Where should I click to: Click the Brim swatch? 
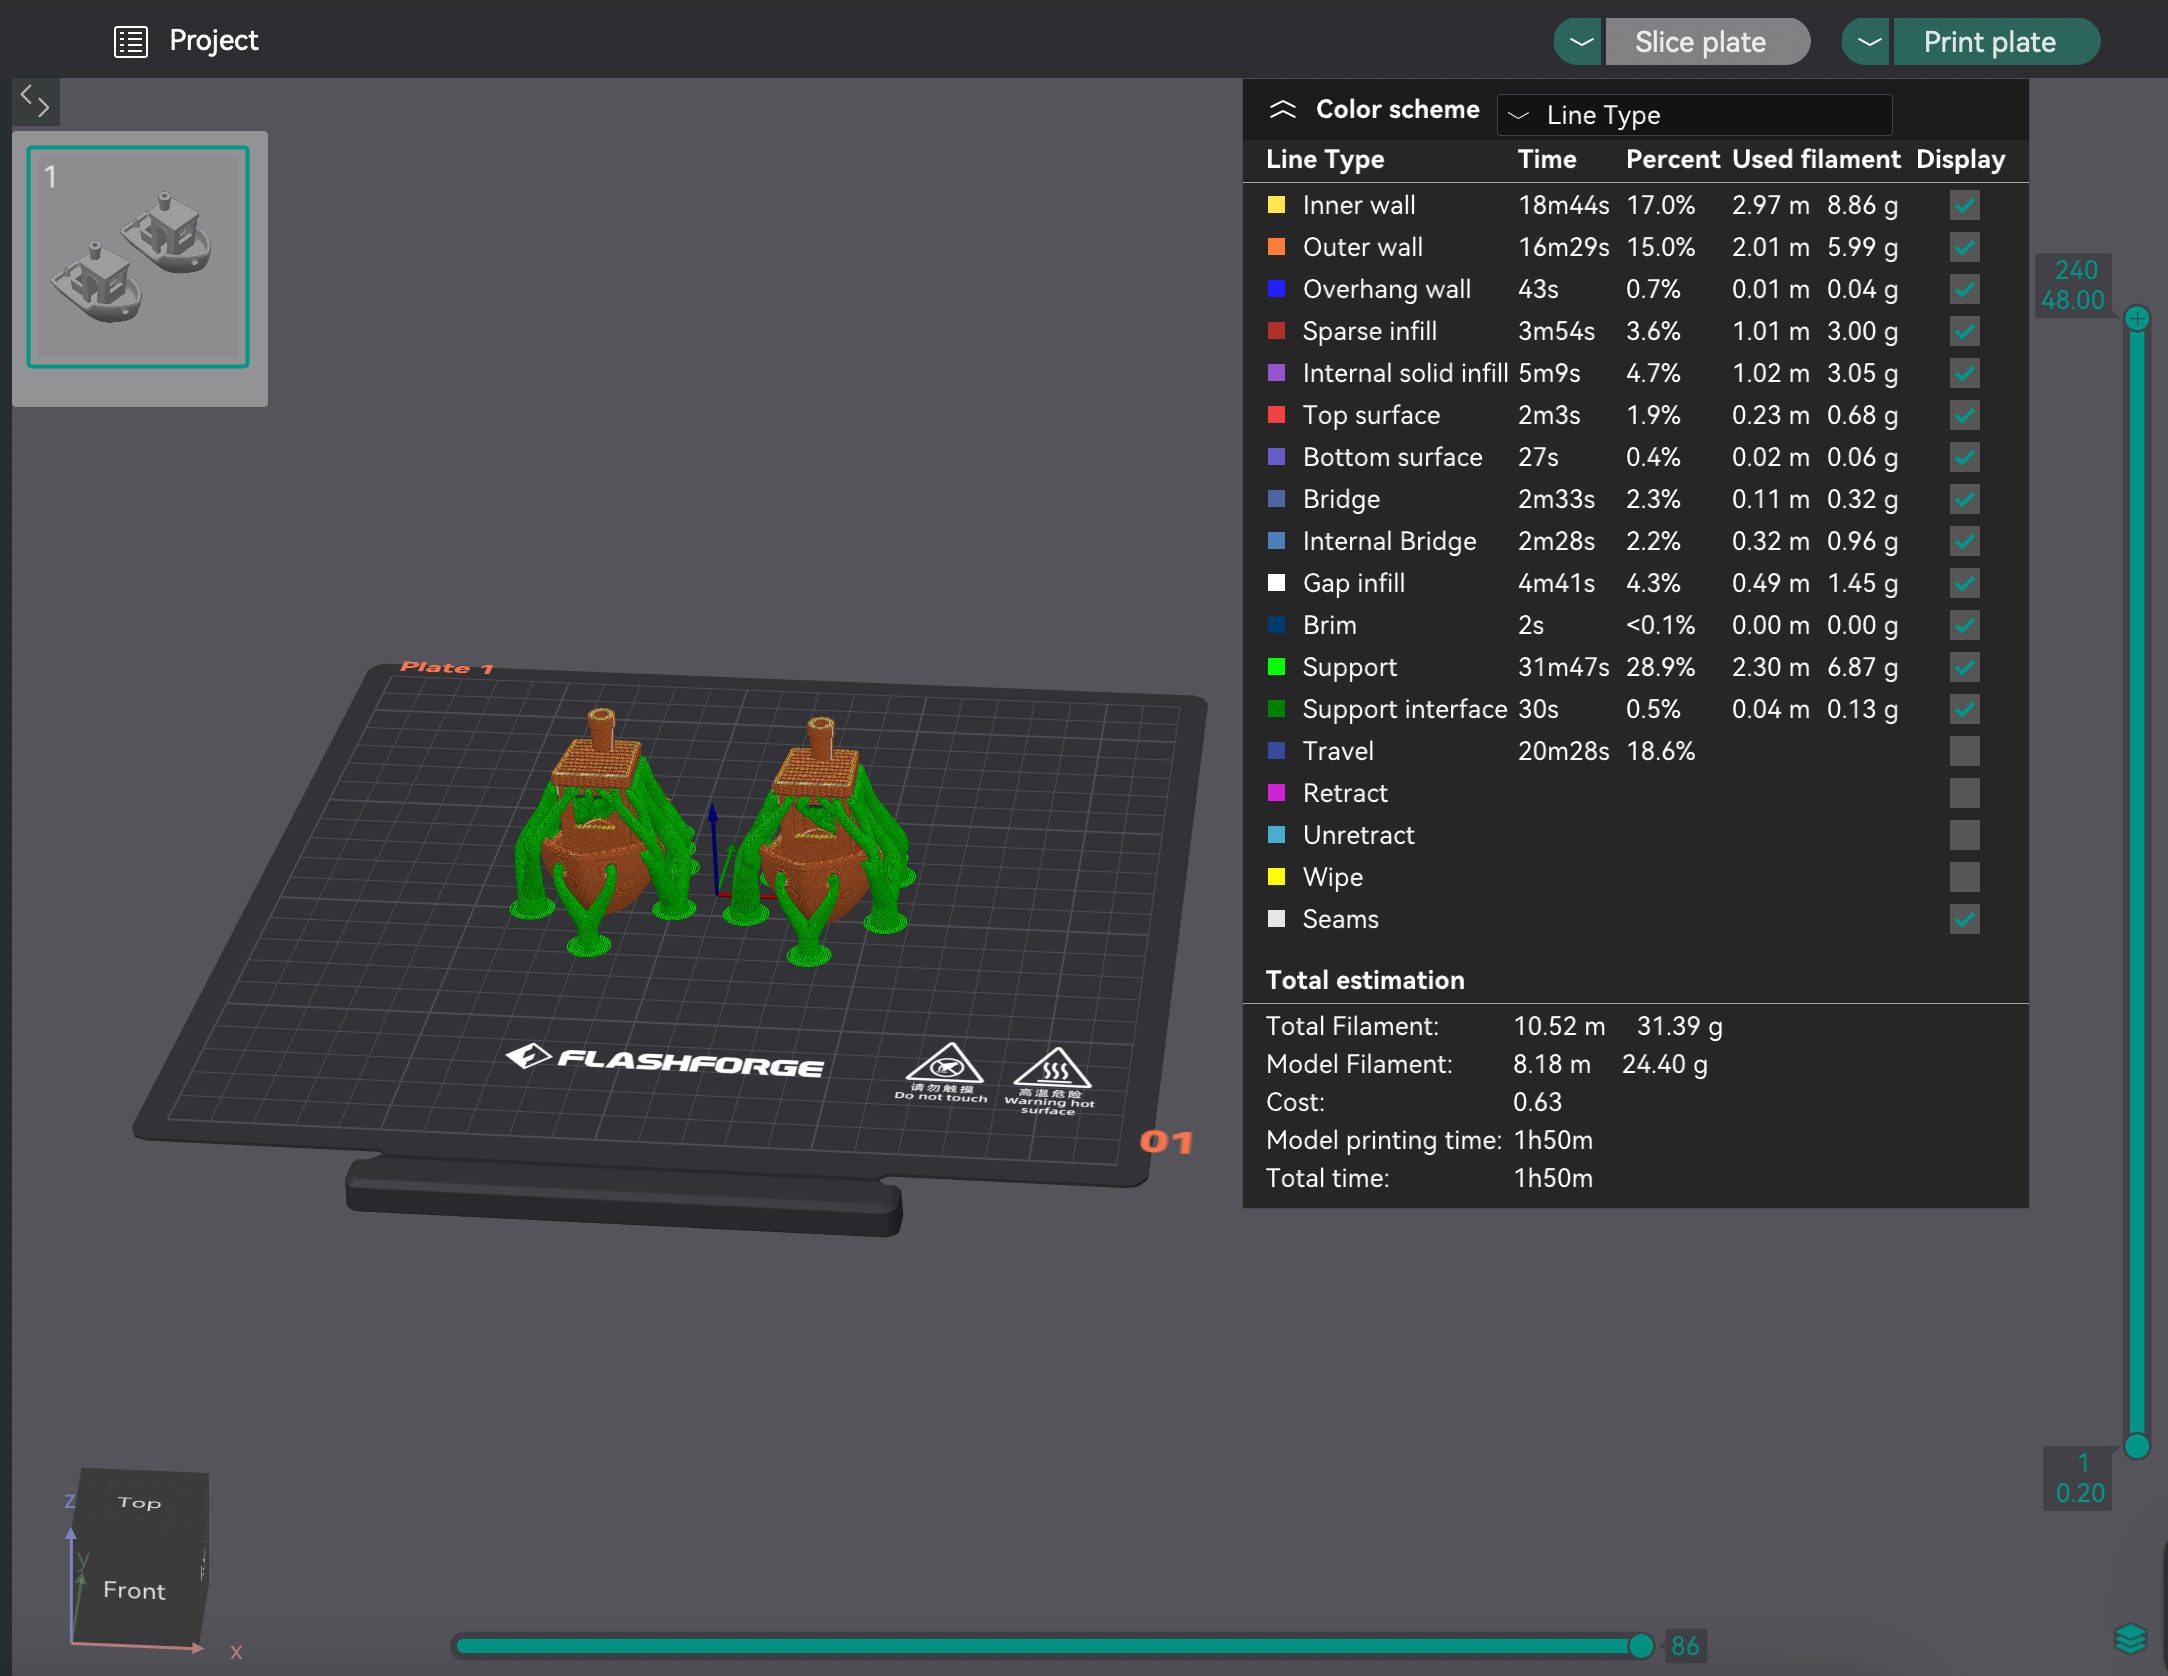(x=1277, y=625)
